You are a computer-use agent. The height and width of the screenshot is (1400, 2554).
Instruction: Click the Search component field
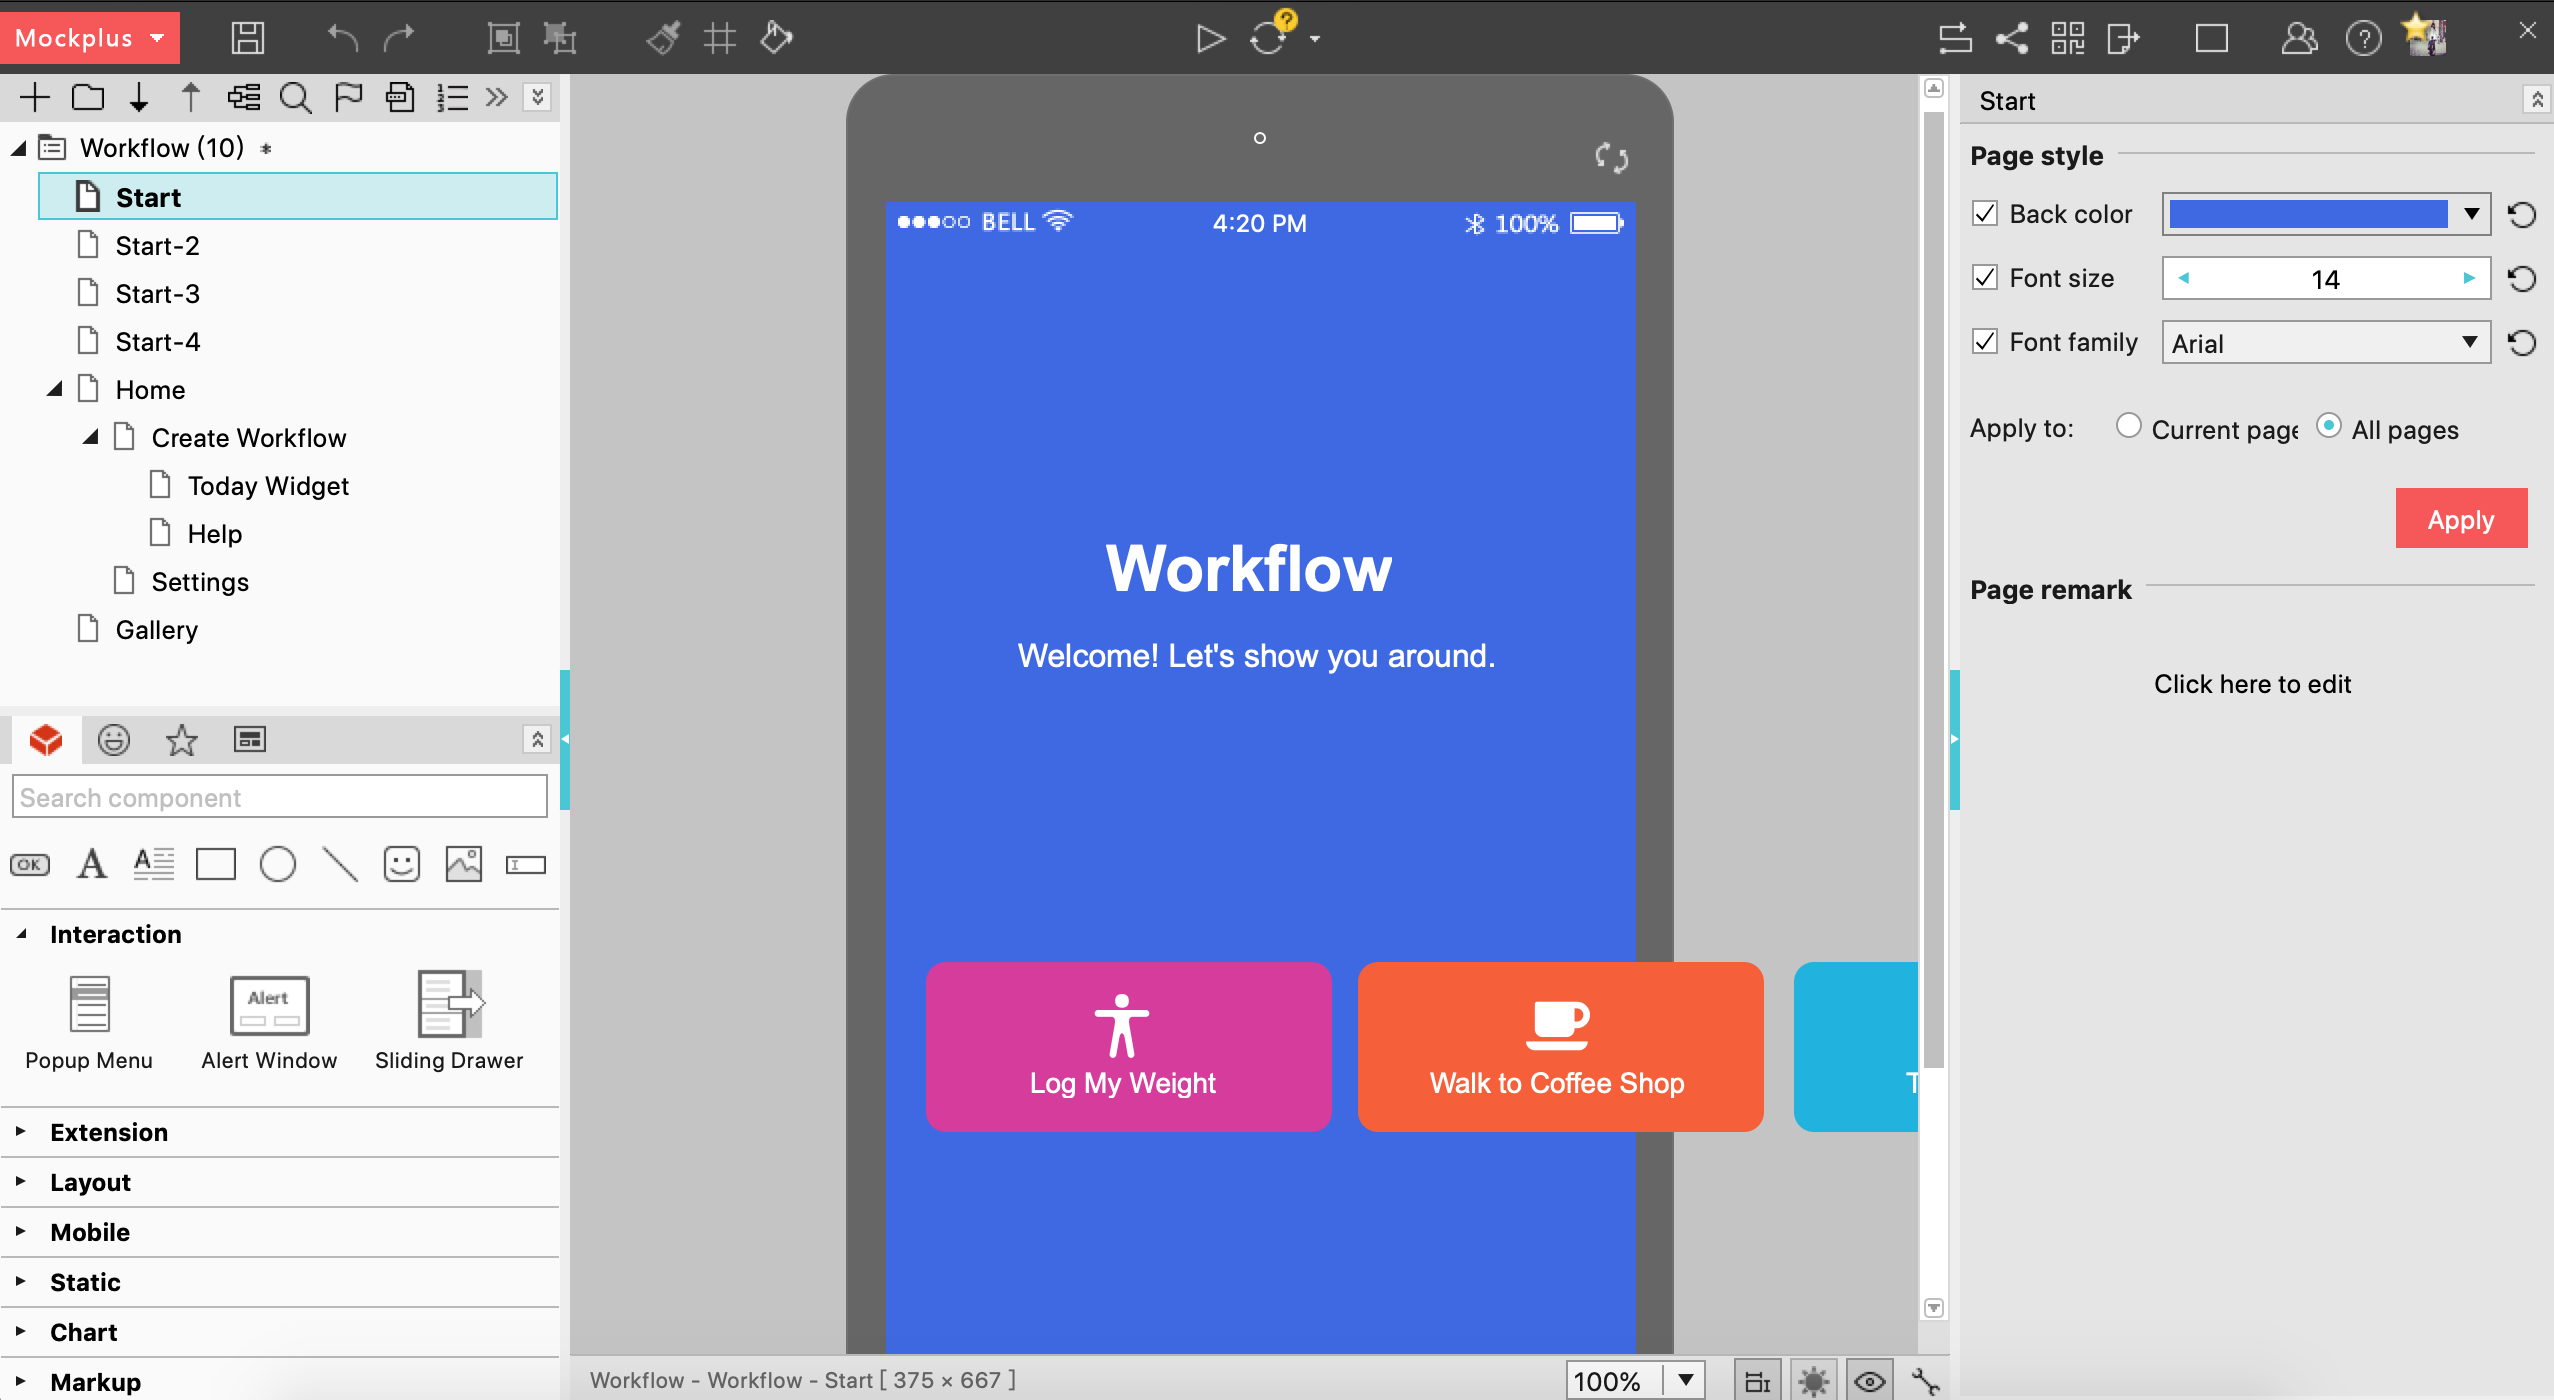tap(280, 797)
